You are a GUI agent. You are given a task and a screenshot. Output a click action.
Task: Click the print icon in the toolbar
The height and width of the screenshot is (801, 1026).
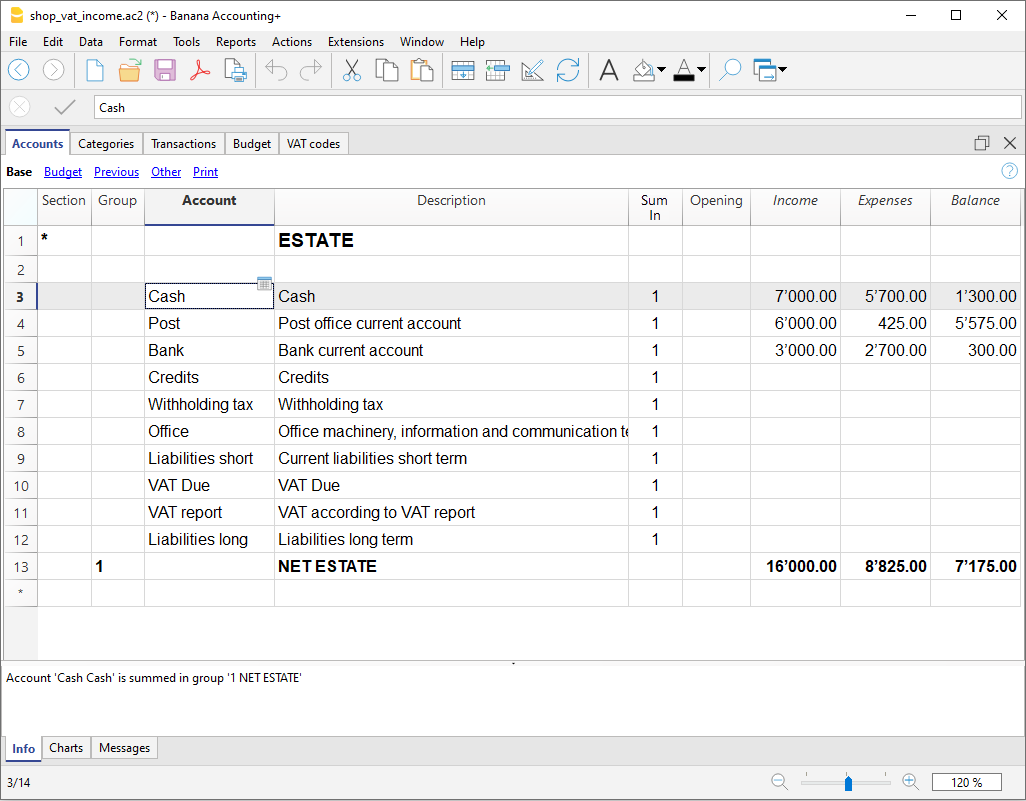235,69
